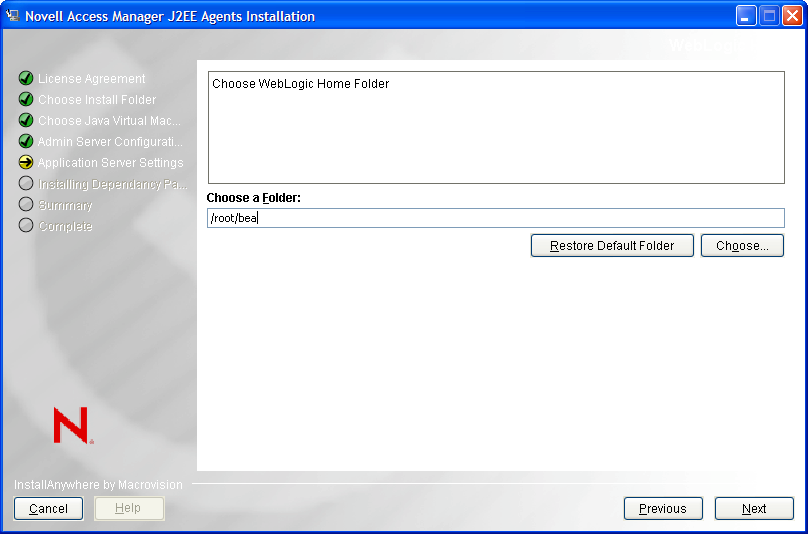
Task: Open the Choose... folder browser
Action: click(x=742, y=245)
